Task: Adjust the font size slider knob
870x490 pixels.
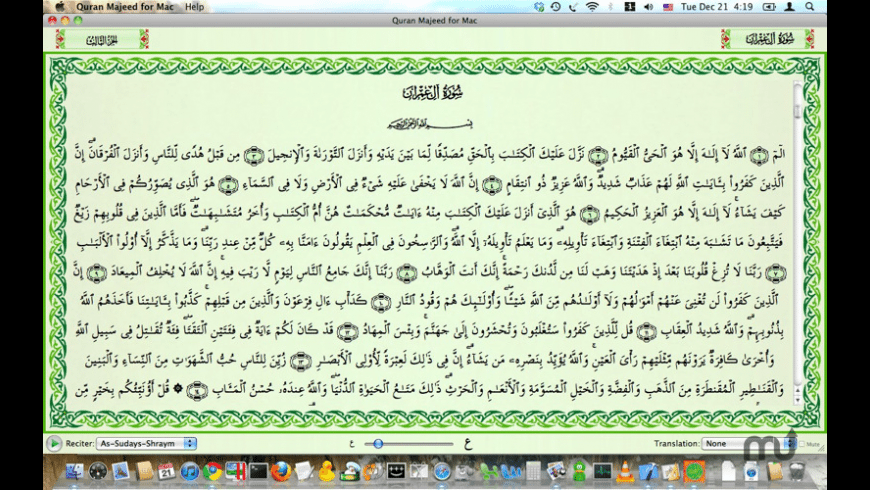Action: point(378,443)
